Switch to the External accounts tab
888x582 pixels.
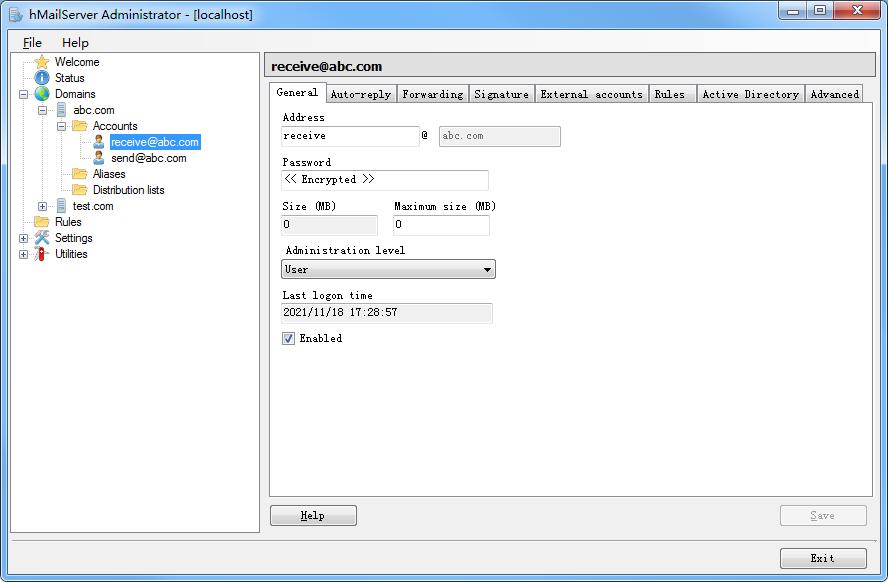tap(591, 94)
